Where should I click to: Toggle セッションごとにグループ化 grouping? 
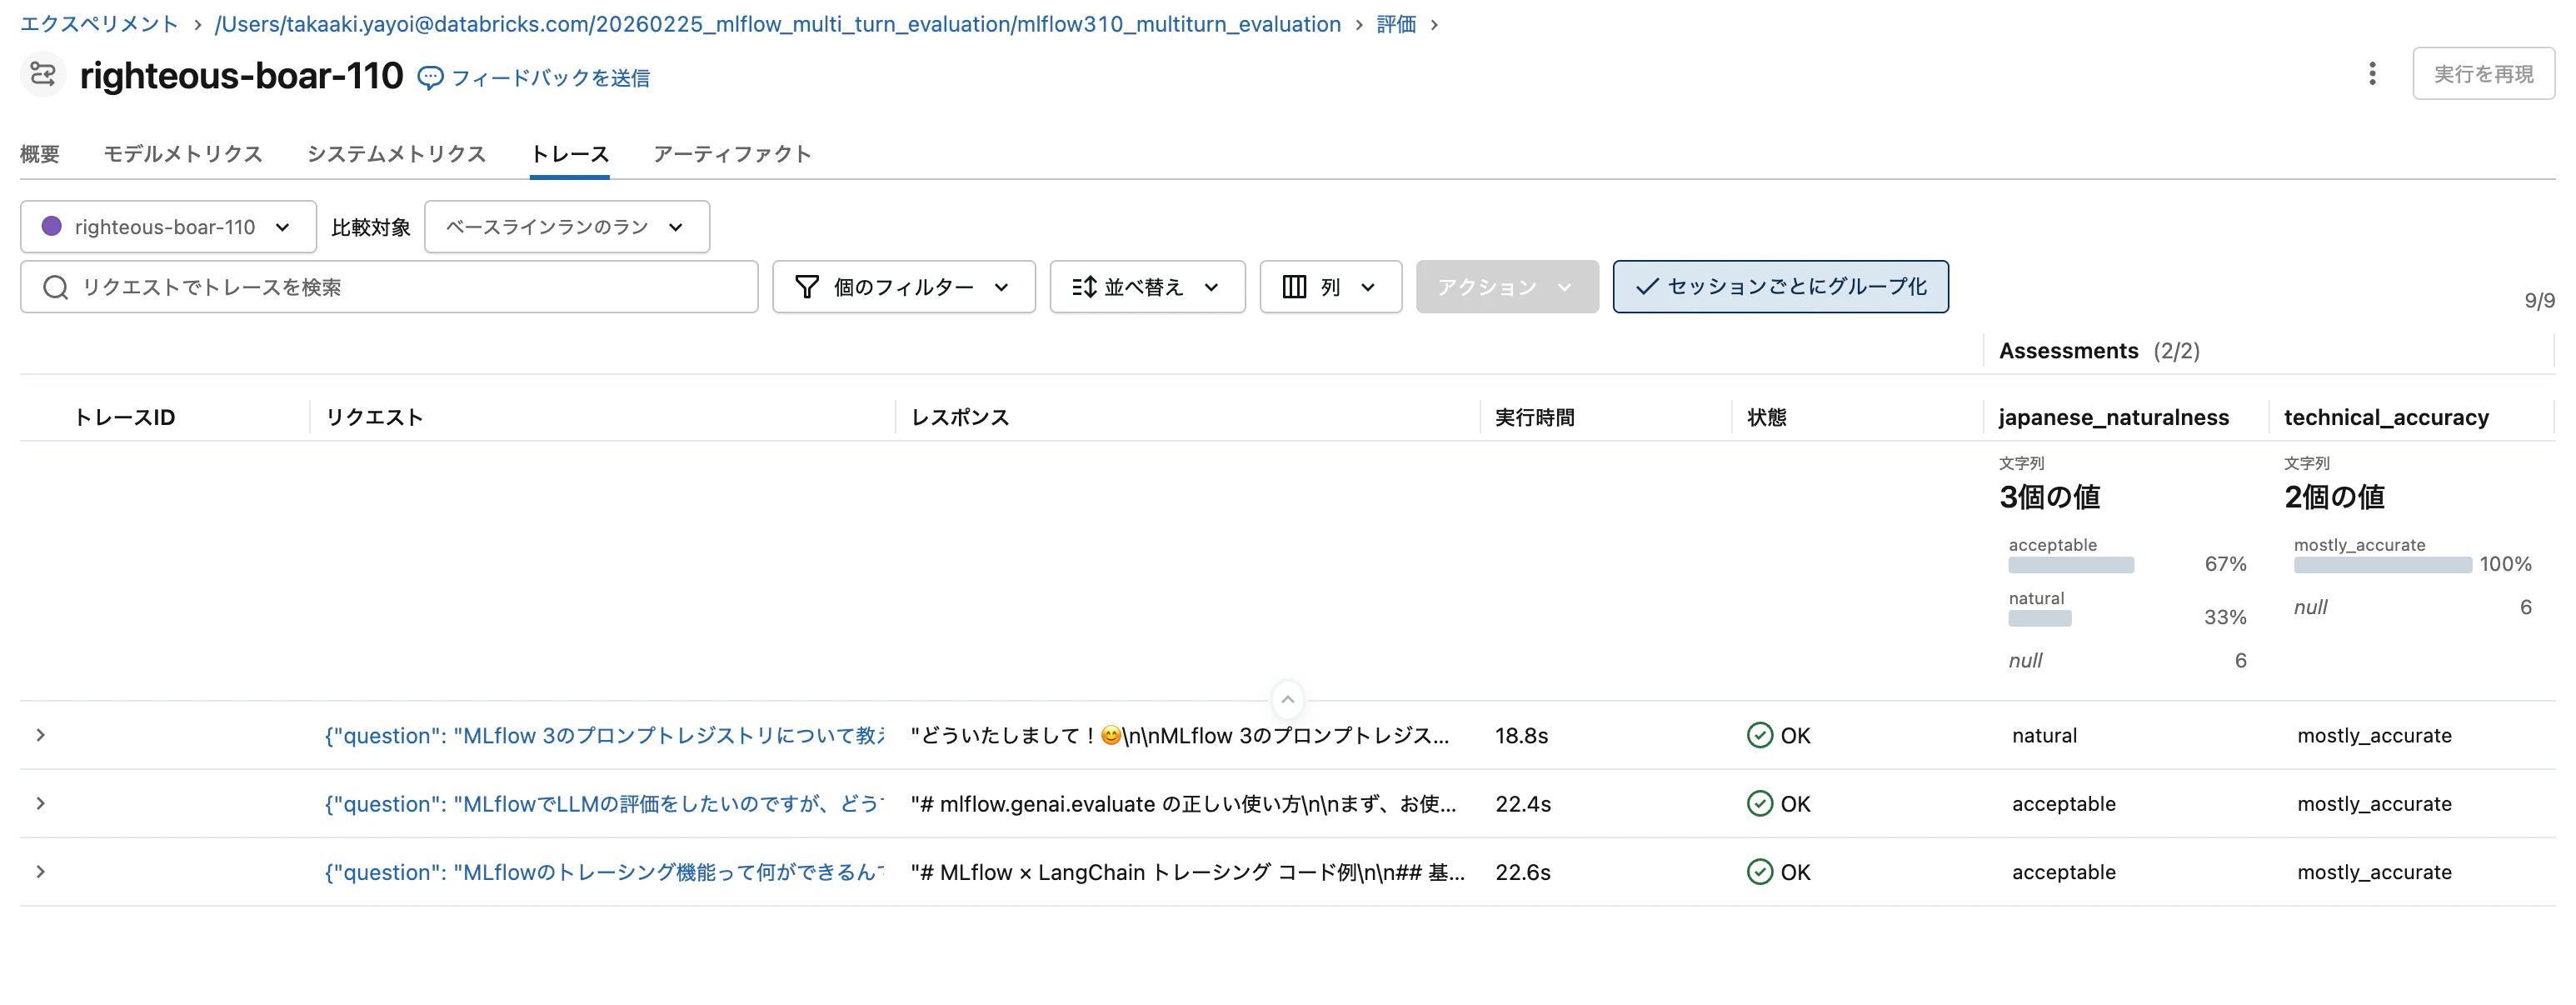point(1780,286)
